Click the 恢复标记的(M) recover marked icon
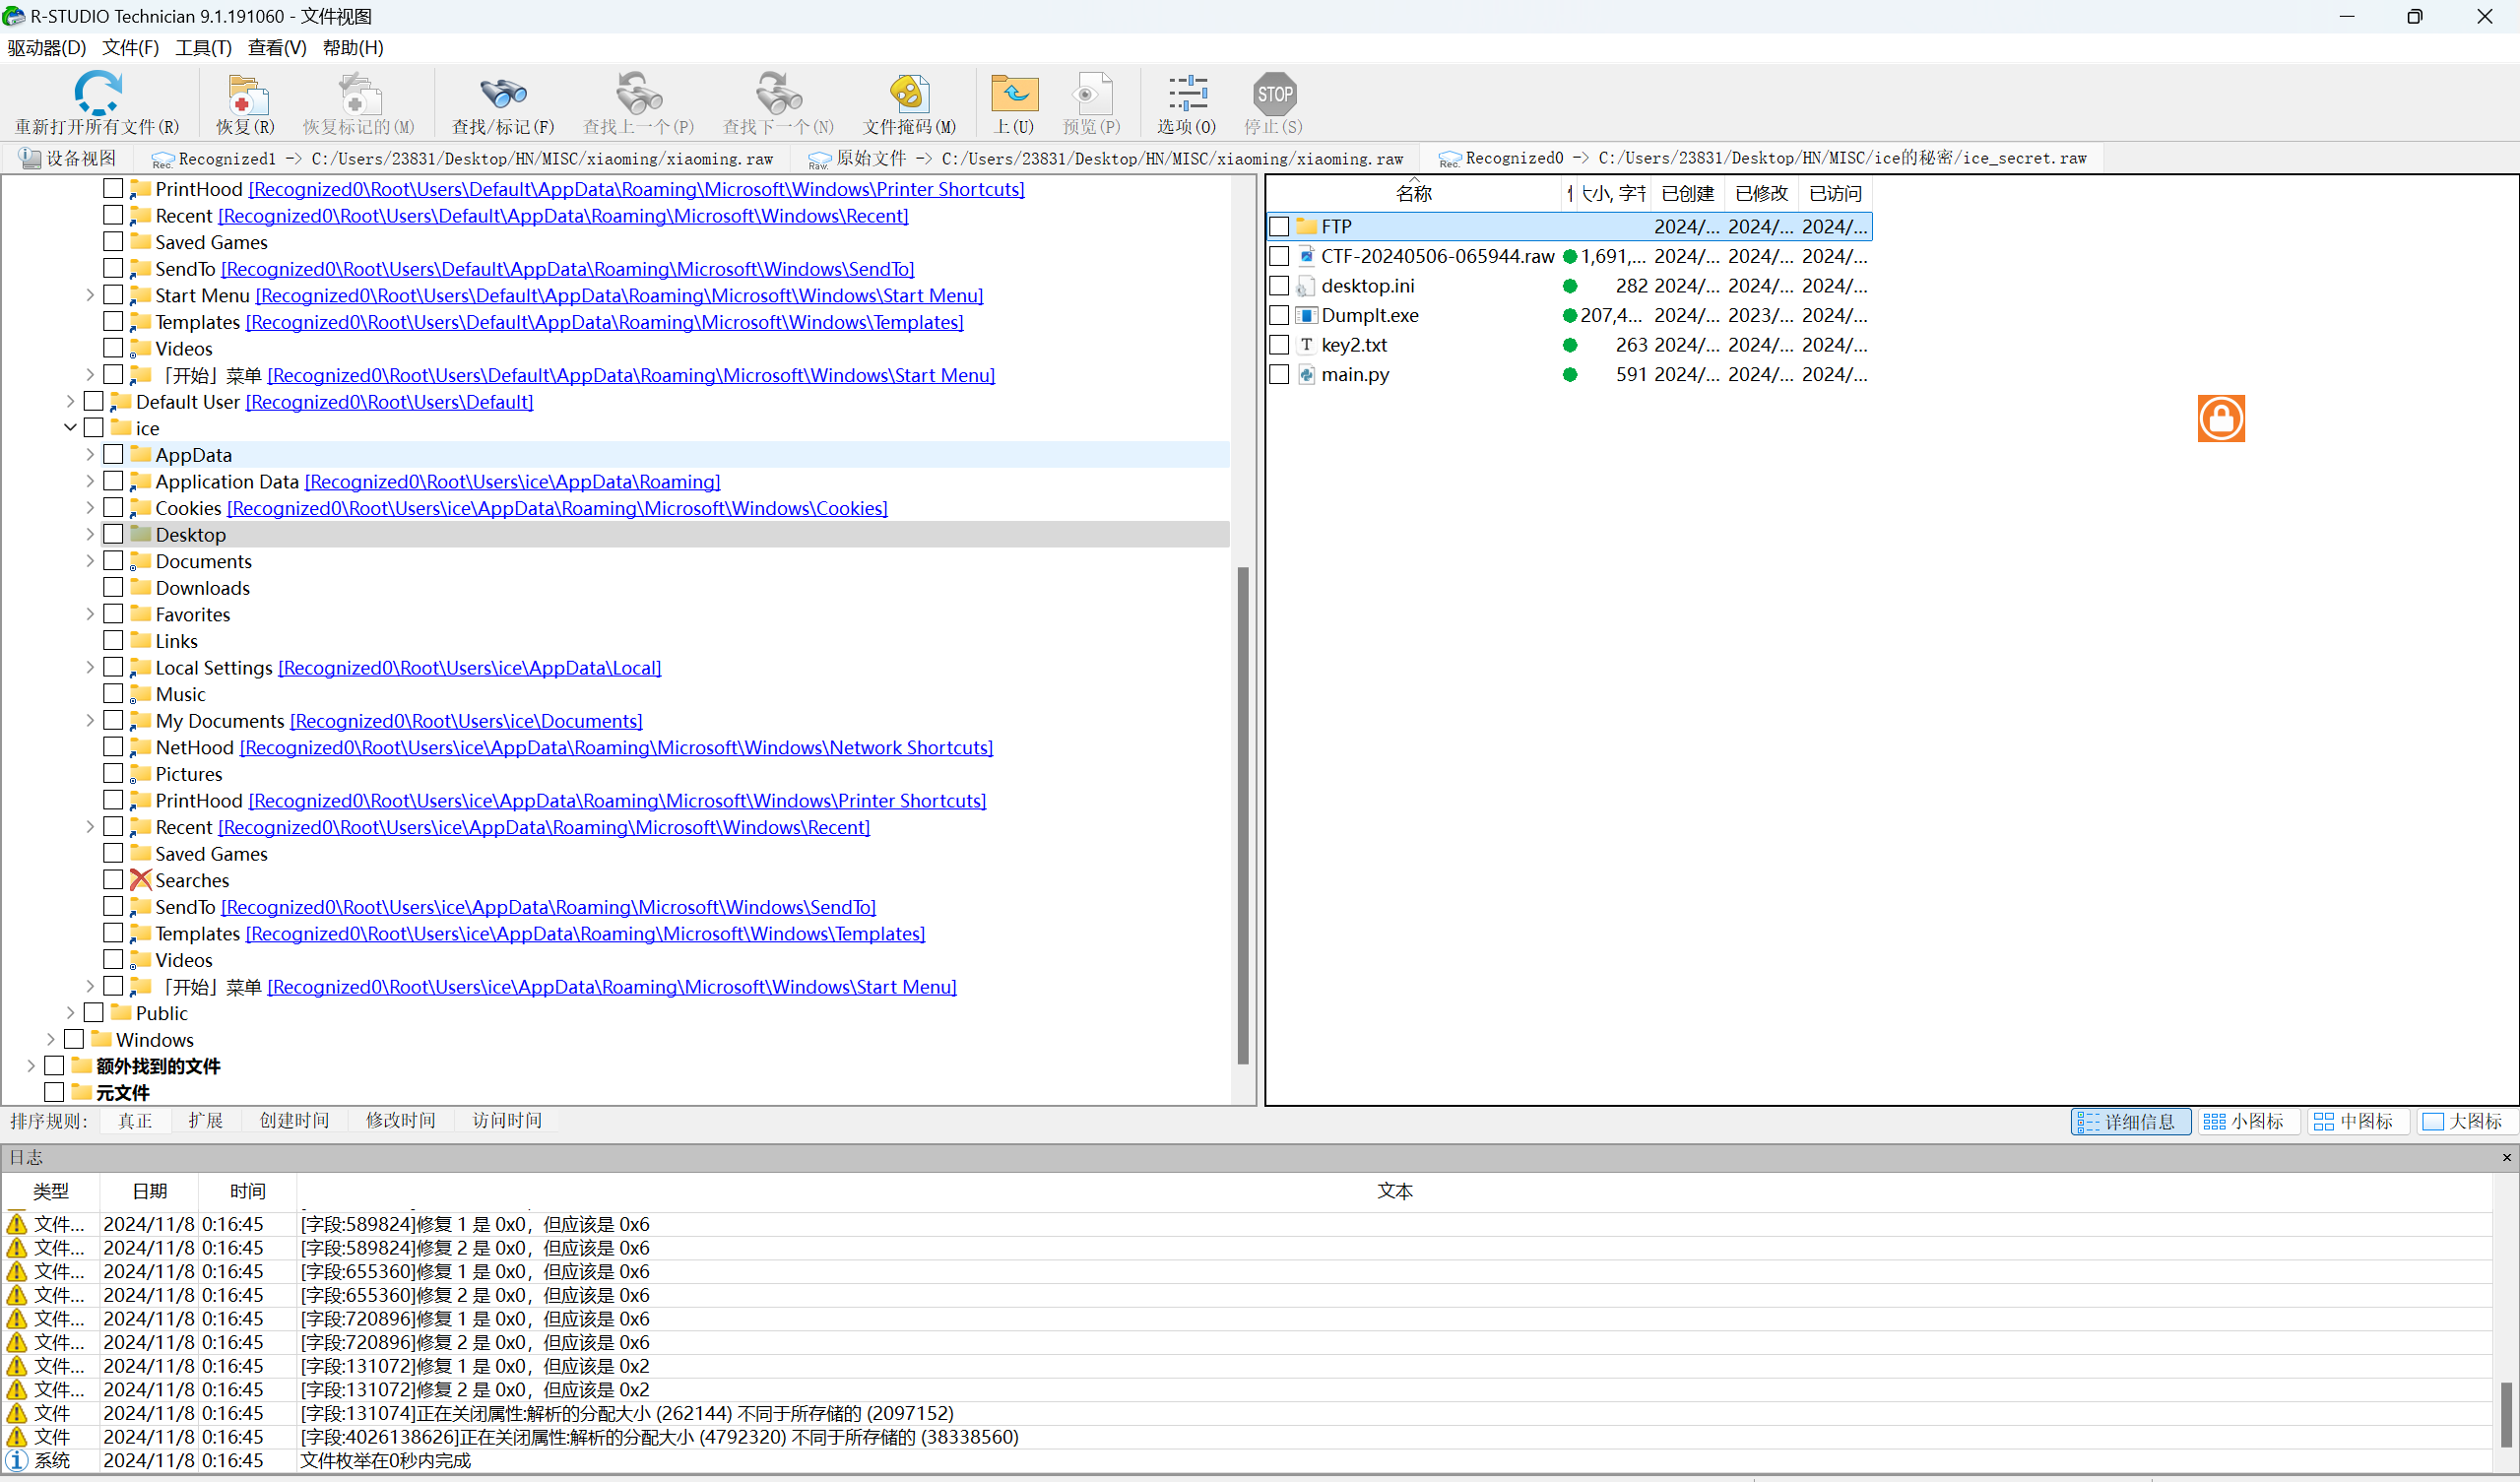The width and height of the screenshot is (2520, 1482). [358, 93]
